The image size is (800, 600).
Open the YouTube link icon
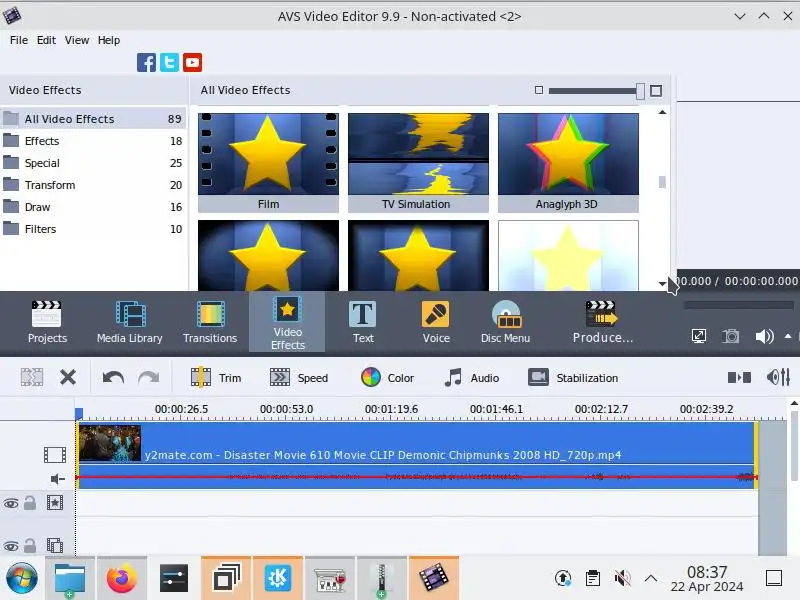[x=193, y=63]
